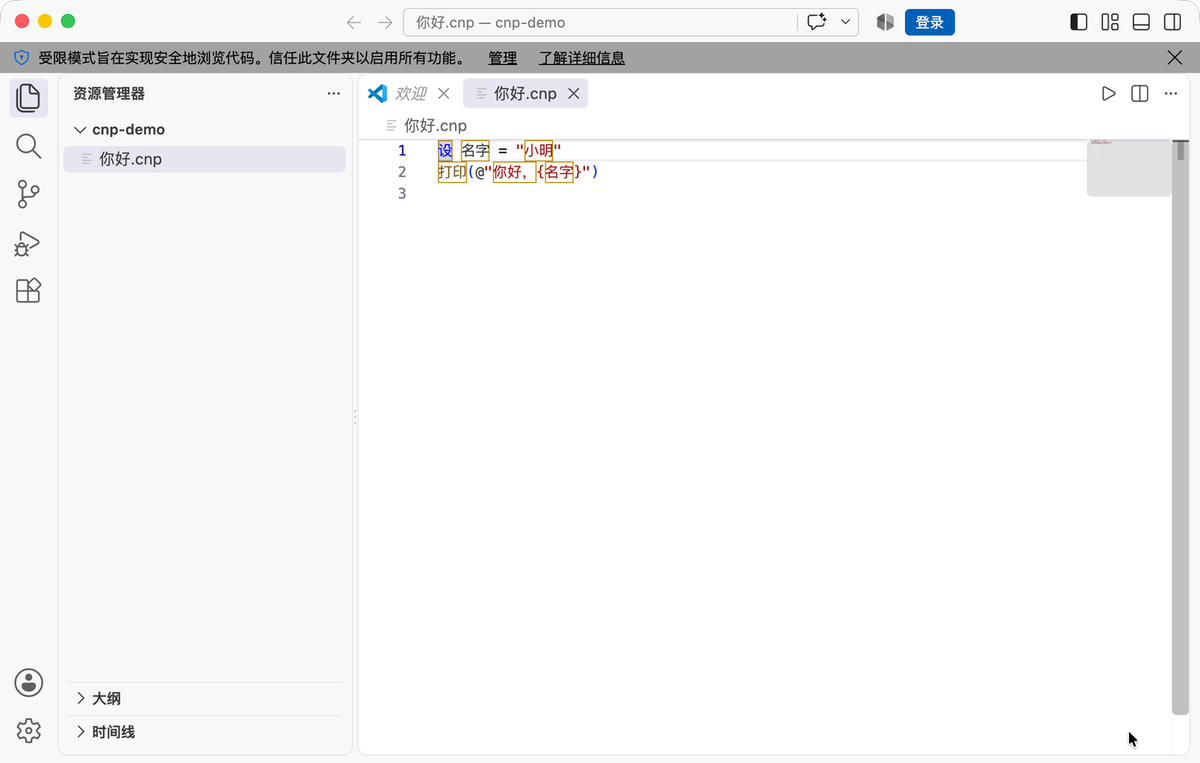Open the Explorer view in activity bar
Image resolution: width=1200 pixels, height=763 pixels.
click(28, 98)
